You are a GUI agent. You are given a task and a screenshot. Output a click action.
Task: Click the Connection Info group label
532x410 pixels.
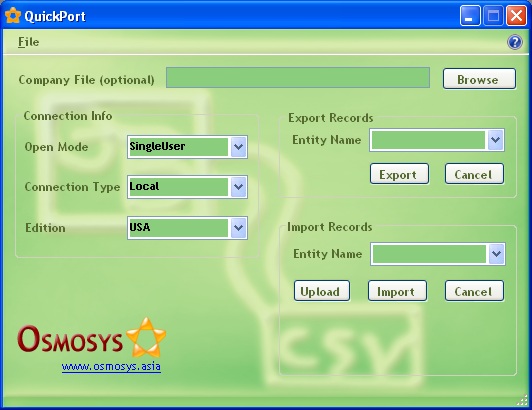(68, 116)
